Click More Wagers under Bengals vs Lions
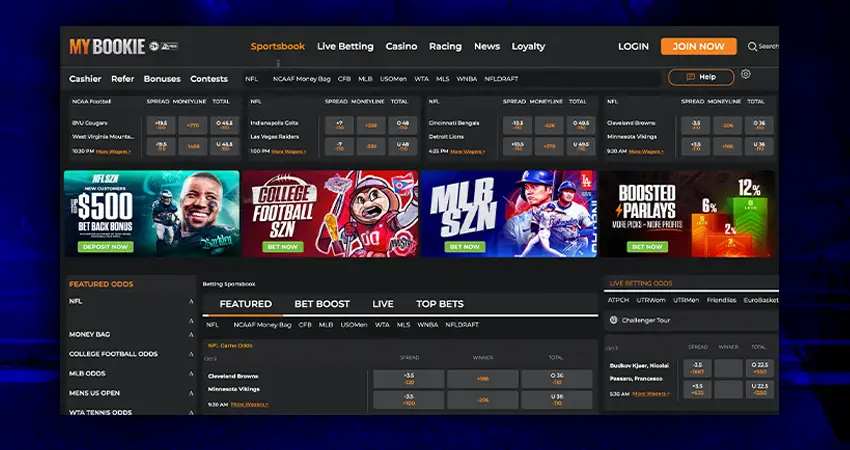 tap(467, 152)
